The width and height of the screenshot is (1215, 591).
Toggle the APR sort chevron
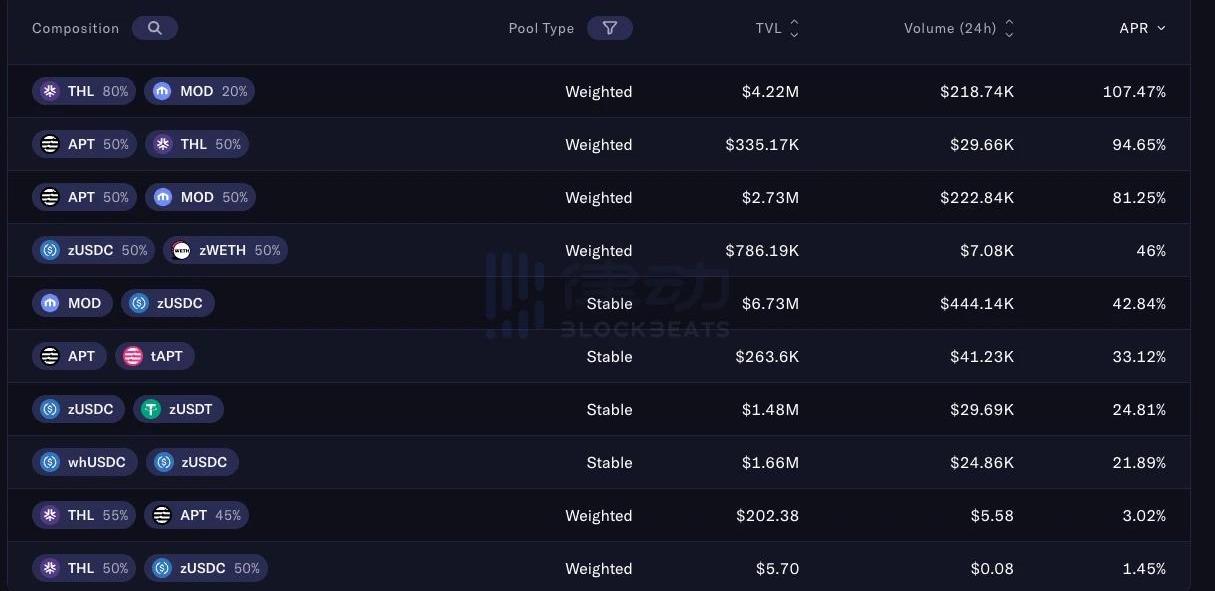click(x=1161, y=28)
